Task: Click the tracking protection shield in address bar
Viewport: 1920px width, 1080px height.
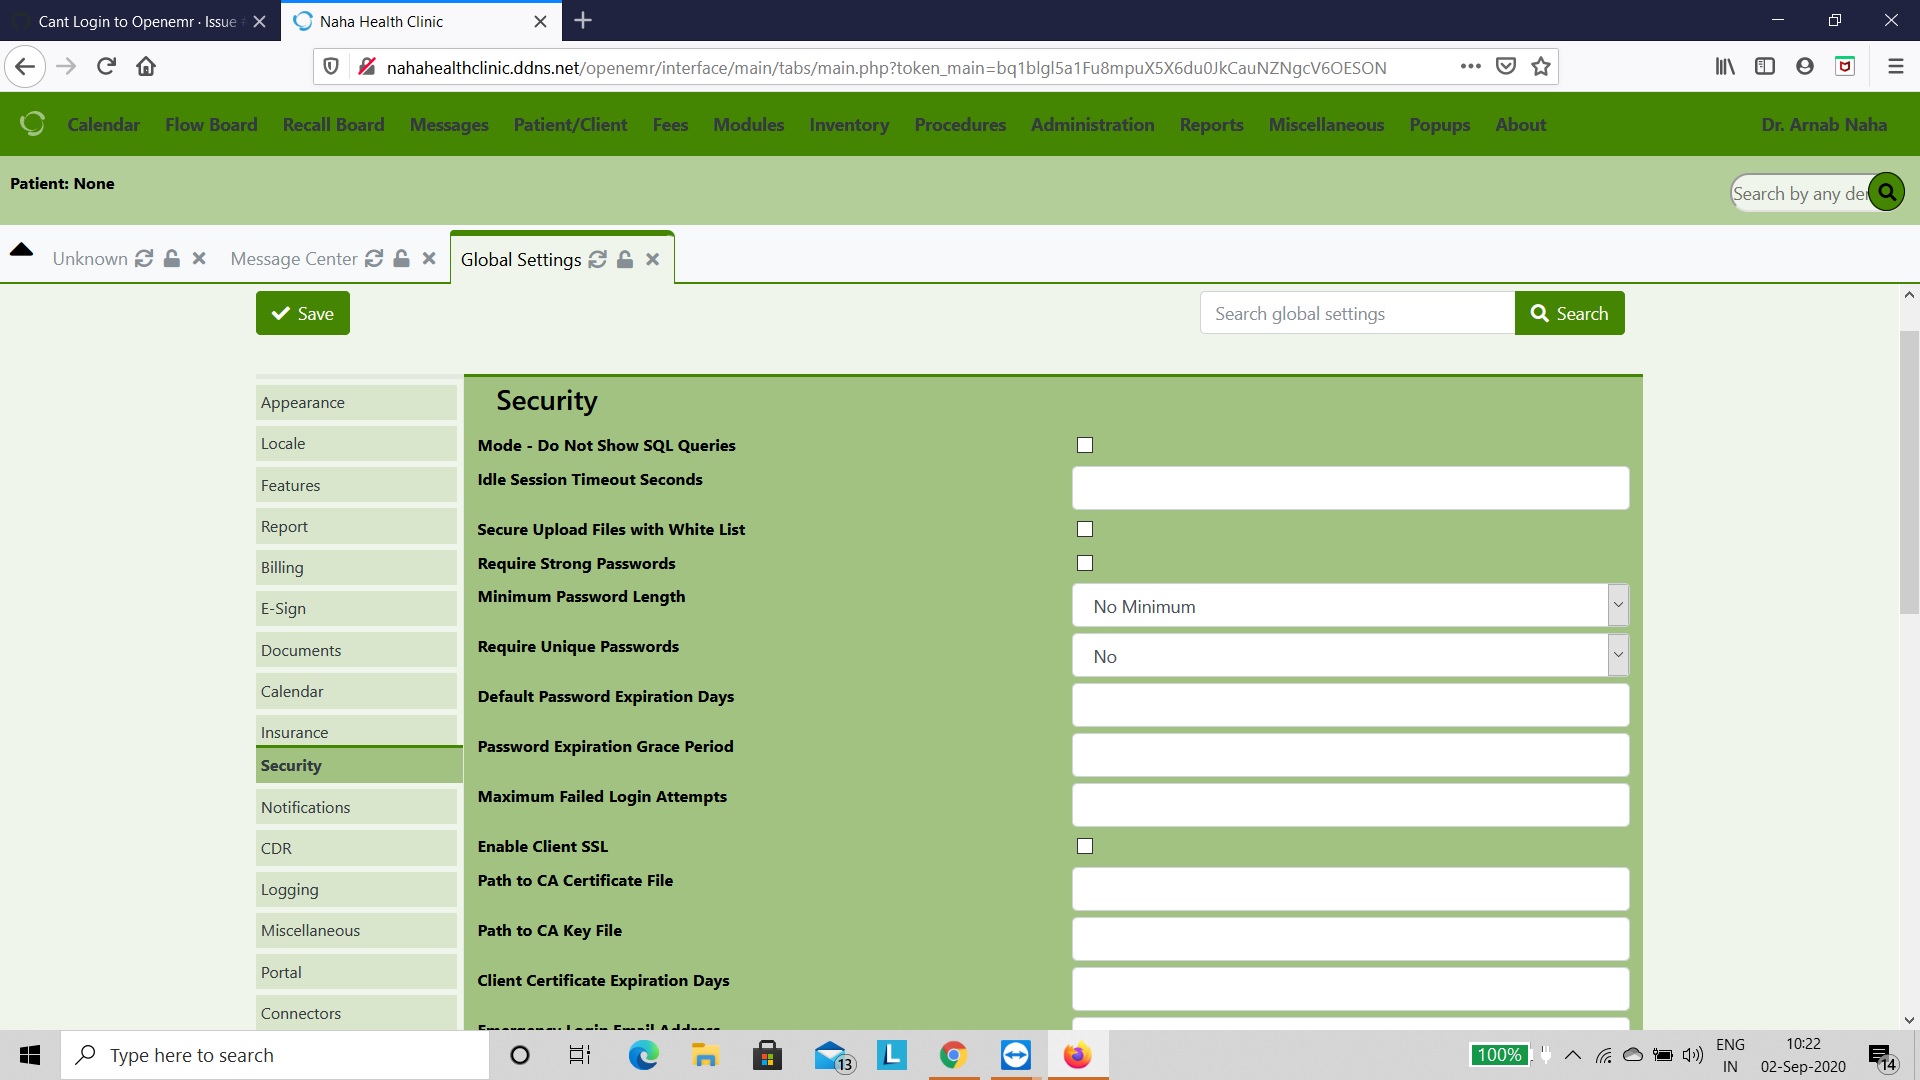Action: [x=331, y=66]
